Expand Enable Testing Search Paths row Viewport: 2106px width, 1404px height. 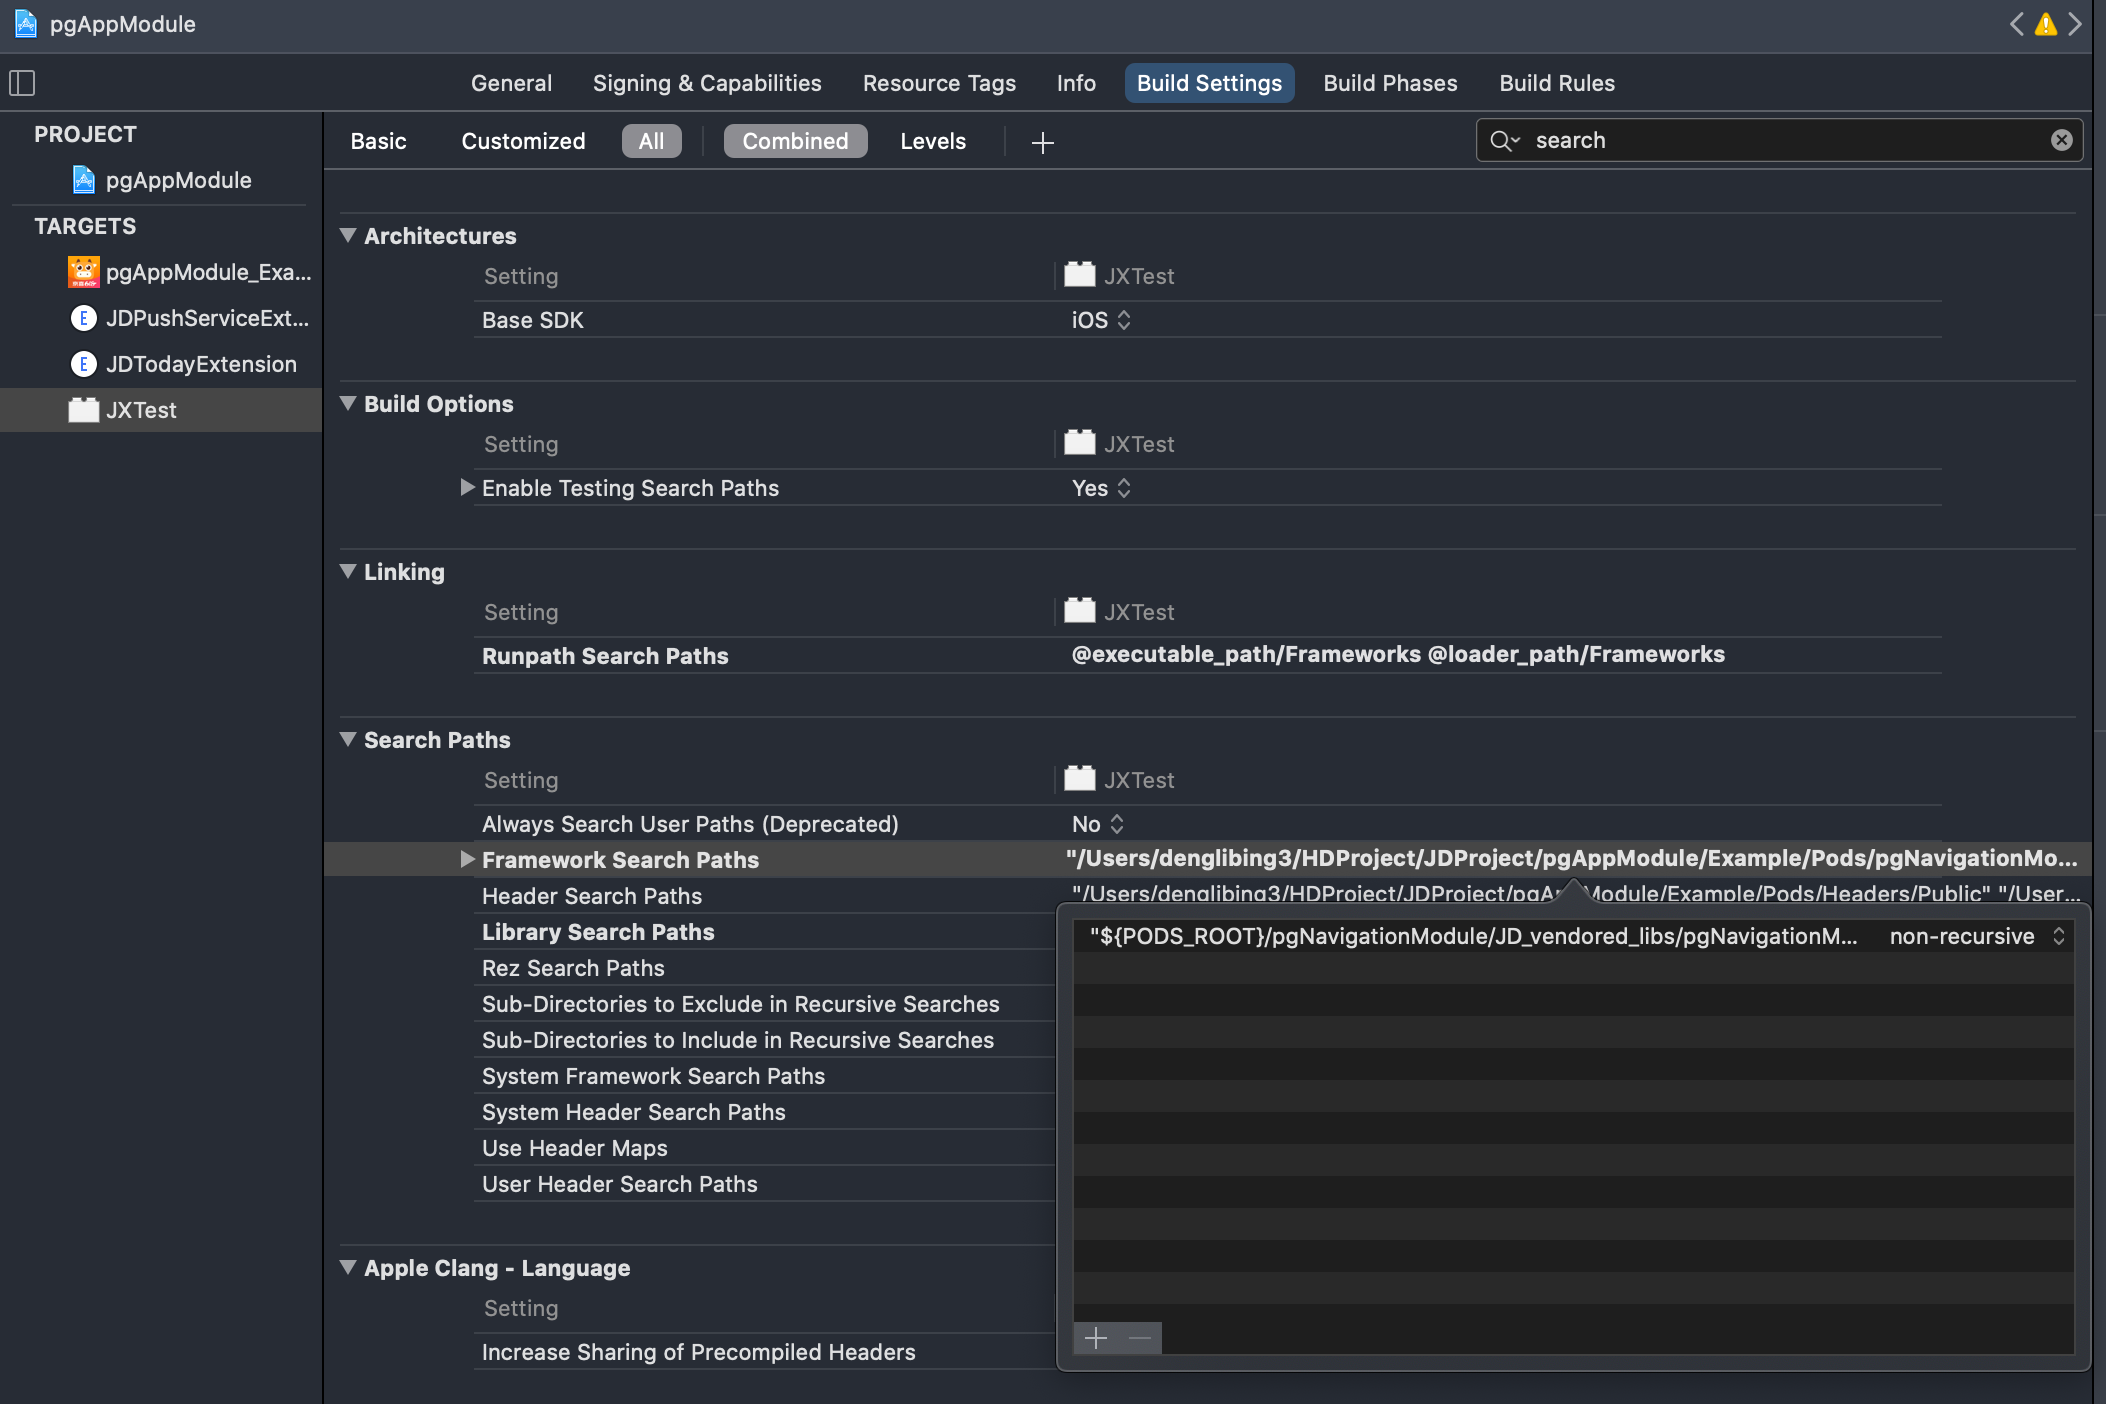[x=467, y=488]
